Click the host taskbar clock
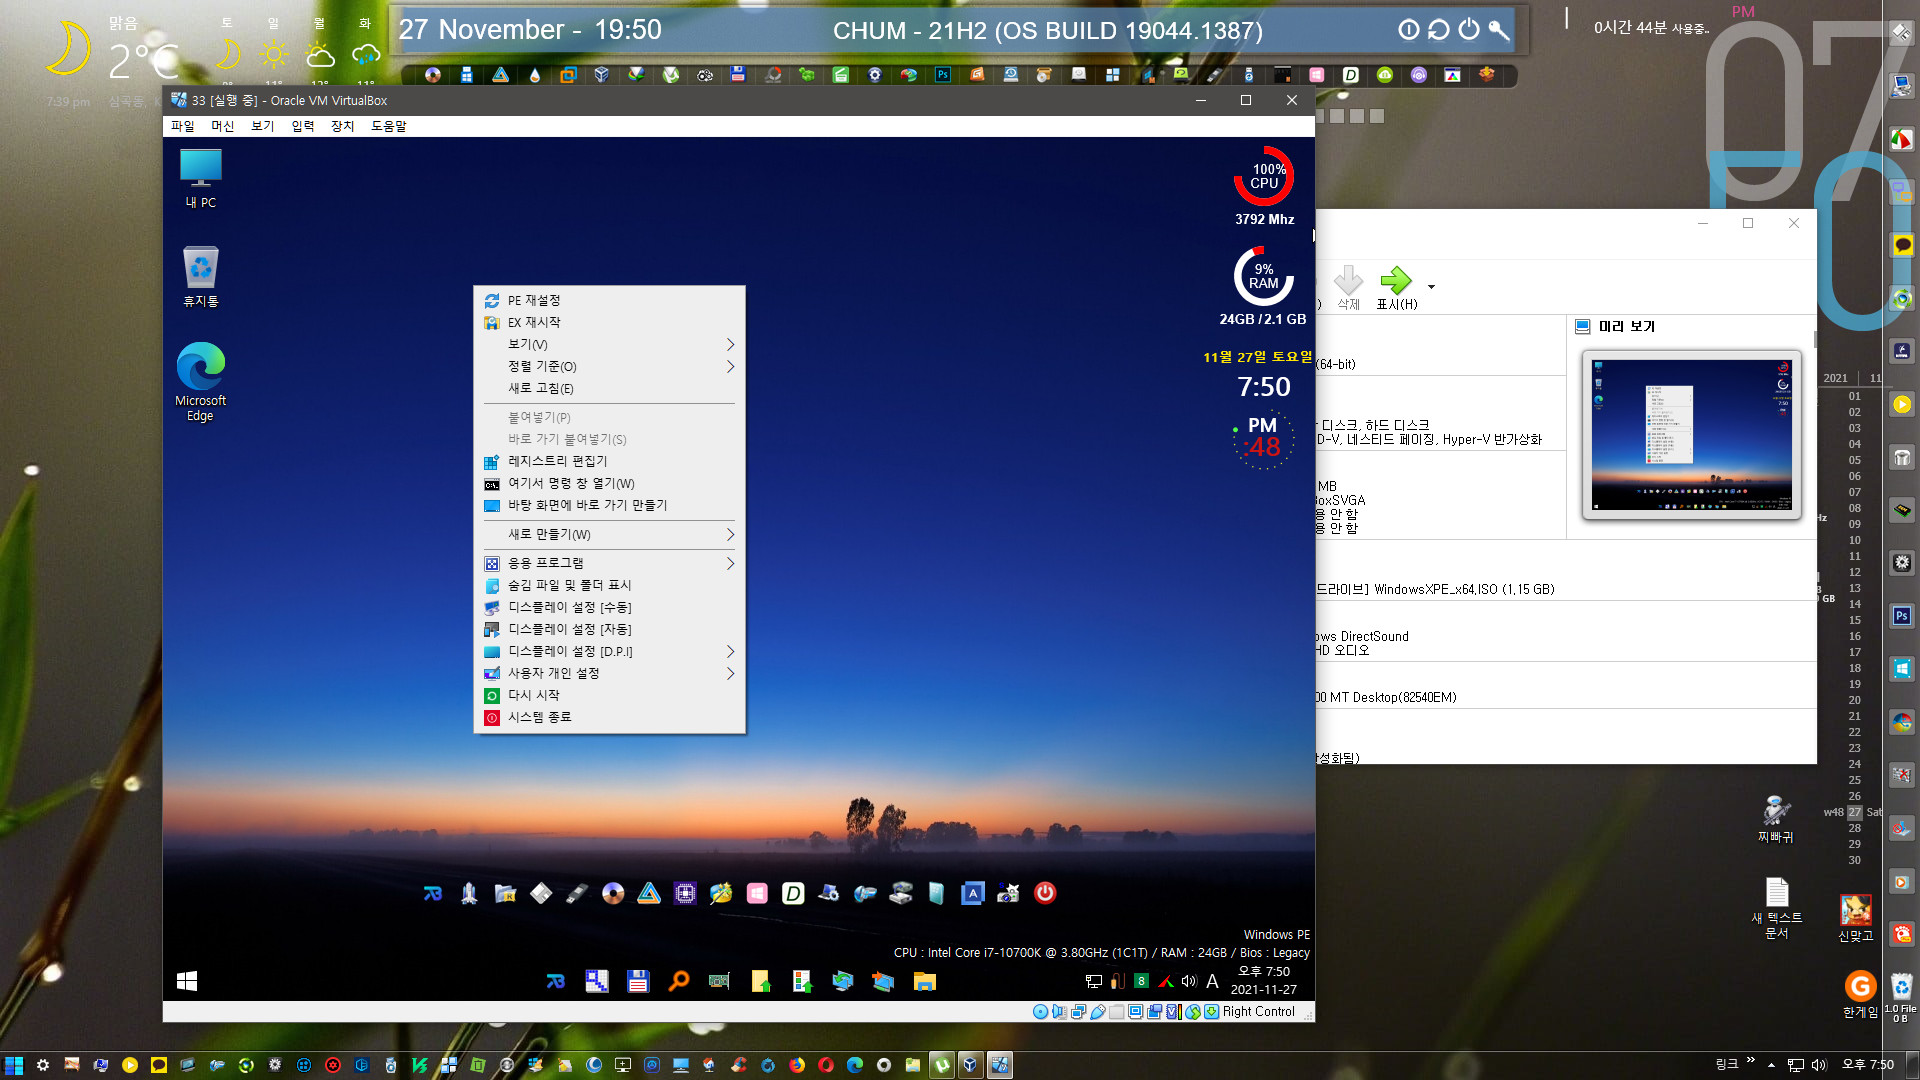The image size is (1920, 1080). click(x=1867, y=1065)
